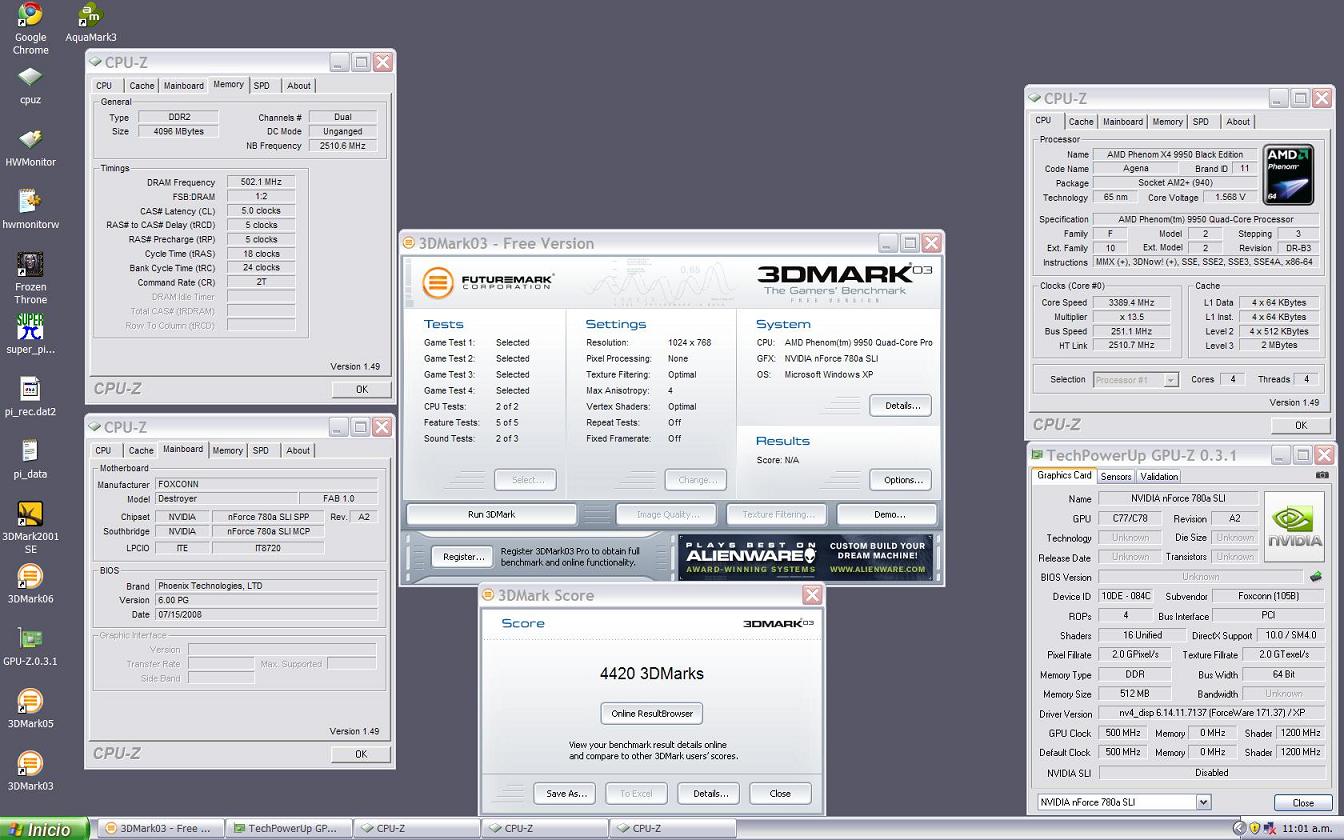
Task: Click Details in 3DMark Score dialog
Action: pos(710,794)
